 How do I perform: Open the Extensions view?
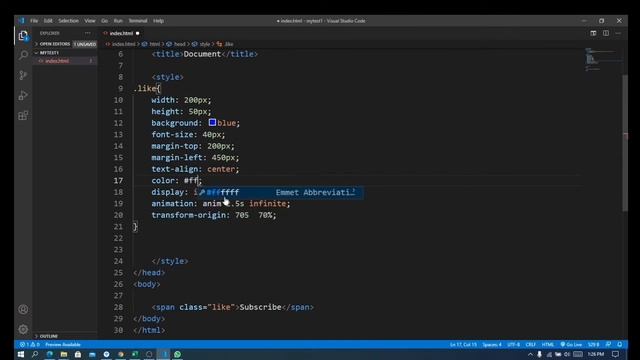pos(23,116)
